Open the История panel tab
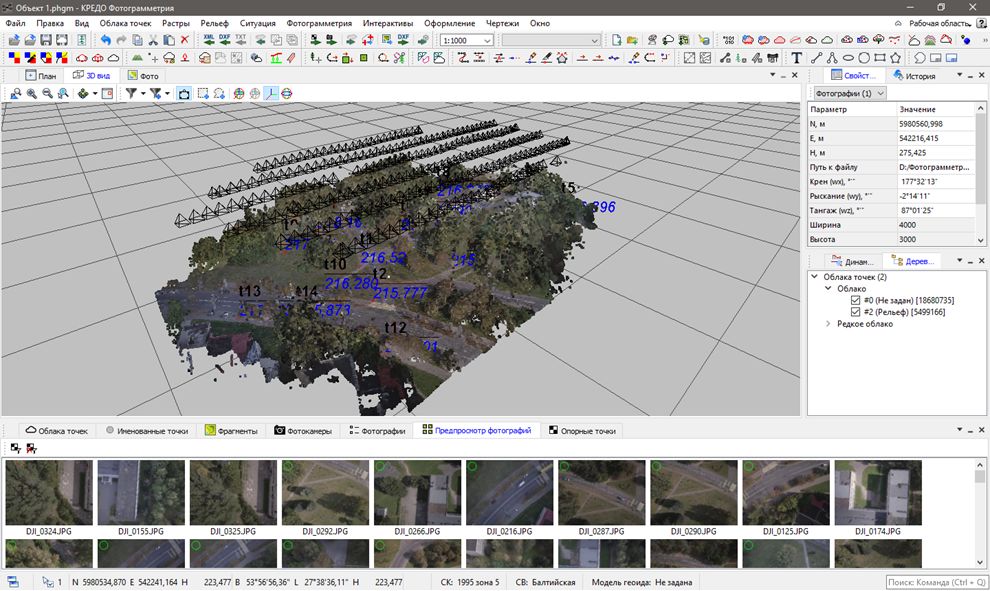Viewport: 990px width, 591px height. pyautogui.click(x=914, y=75)
